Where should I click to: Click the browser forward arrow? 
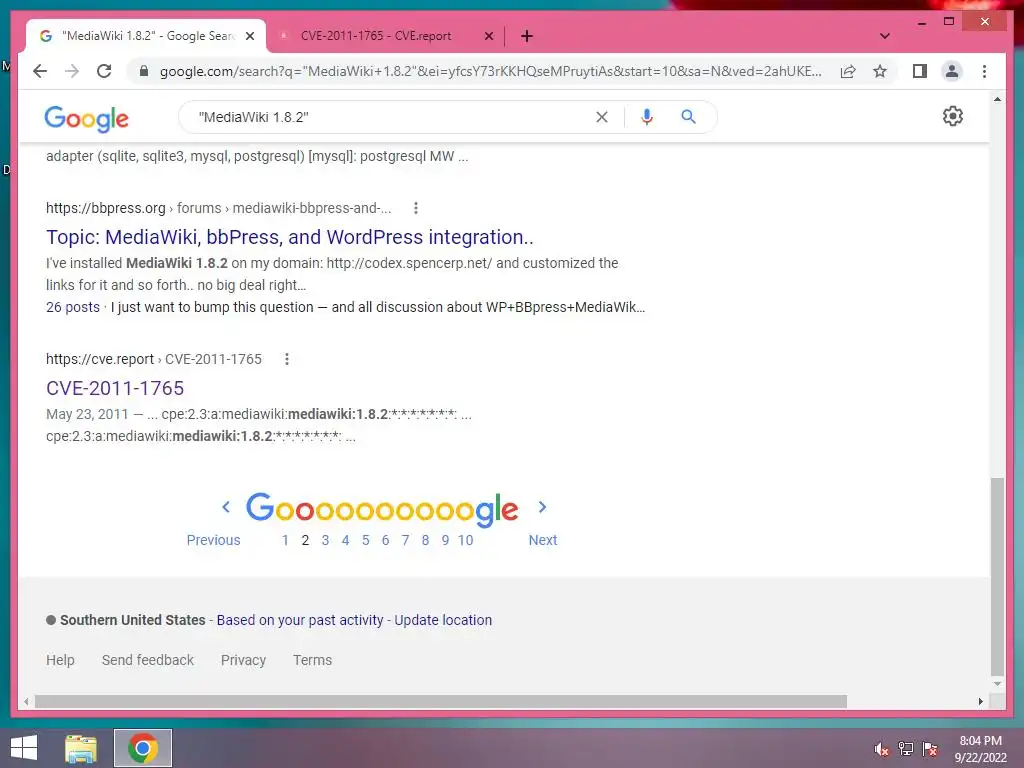click(x=72, y=71)
